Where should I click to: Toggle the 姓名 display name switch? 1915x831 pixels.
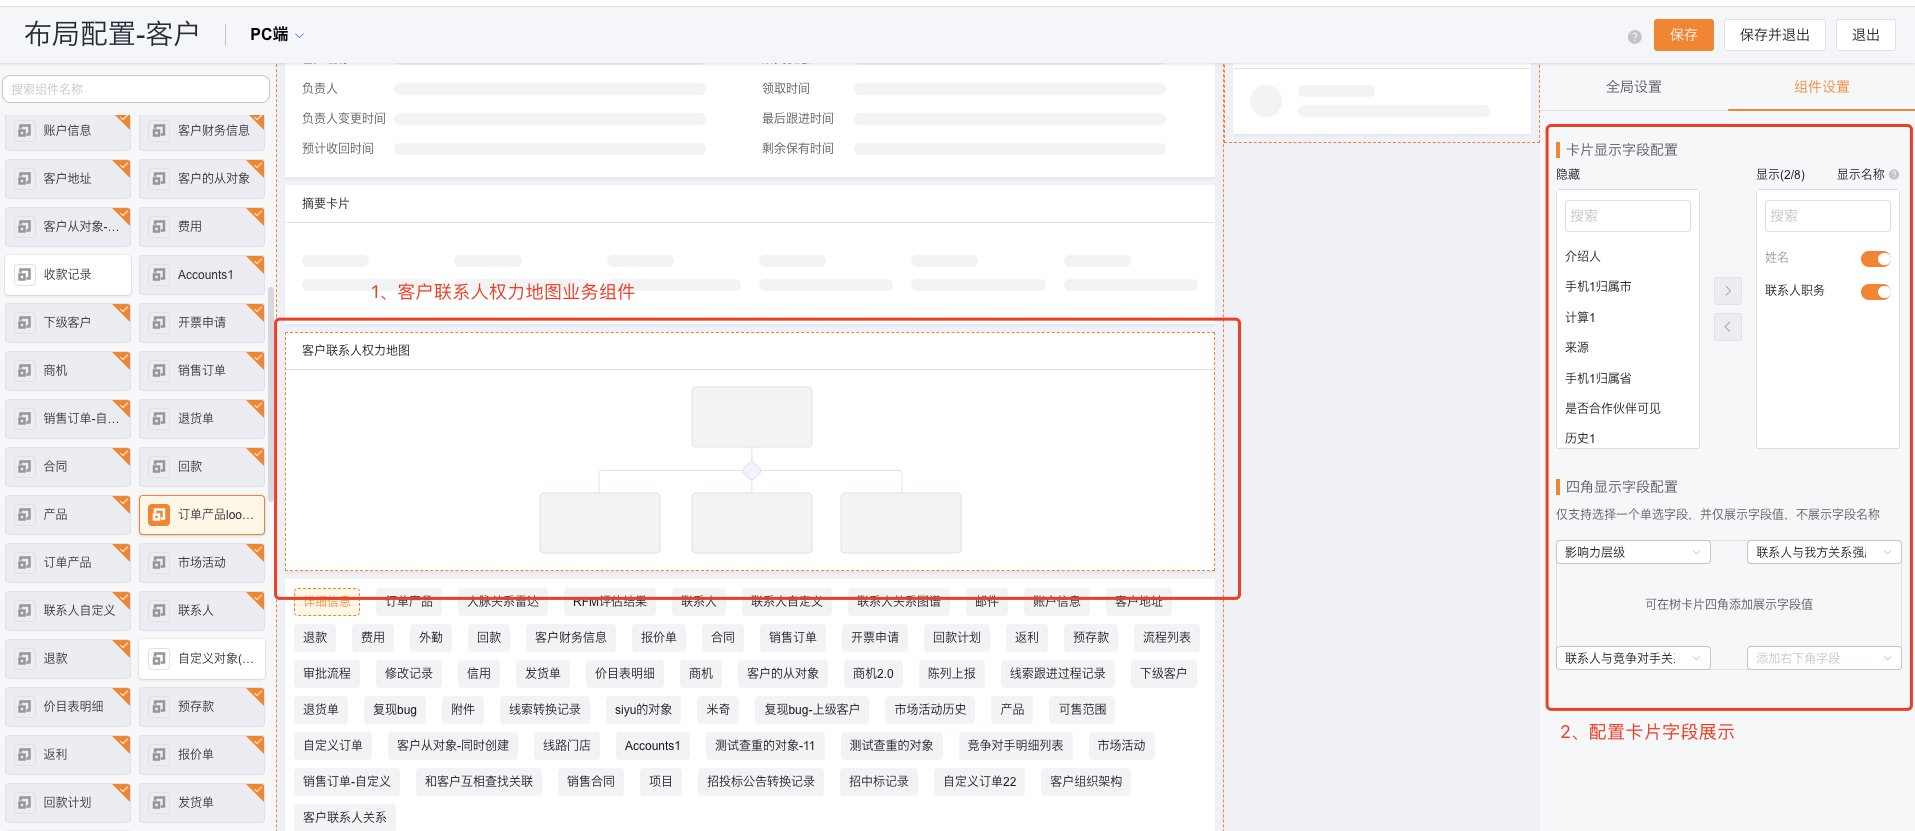click(x=1875, y=259)
